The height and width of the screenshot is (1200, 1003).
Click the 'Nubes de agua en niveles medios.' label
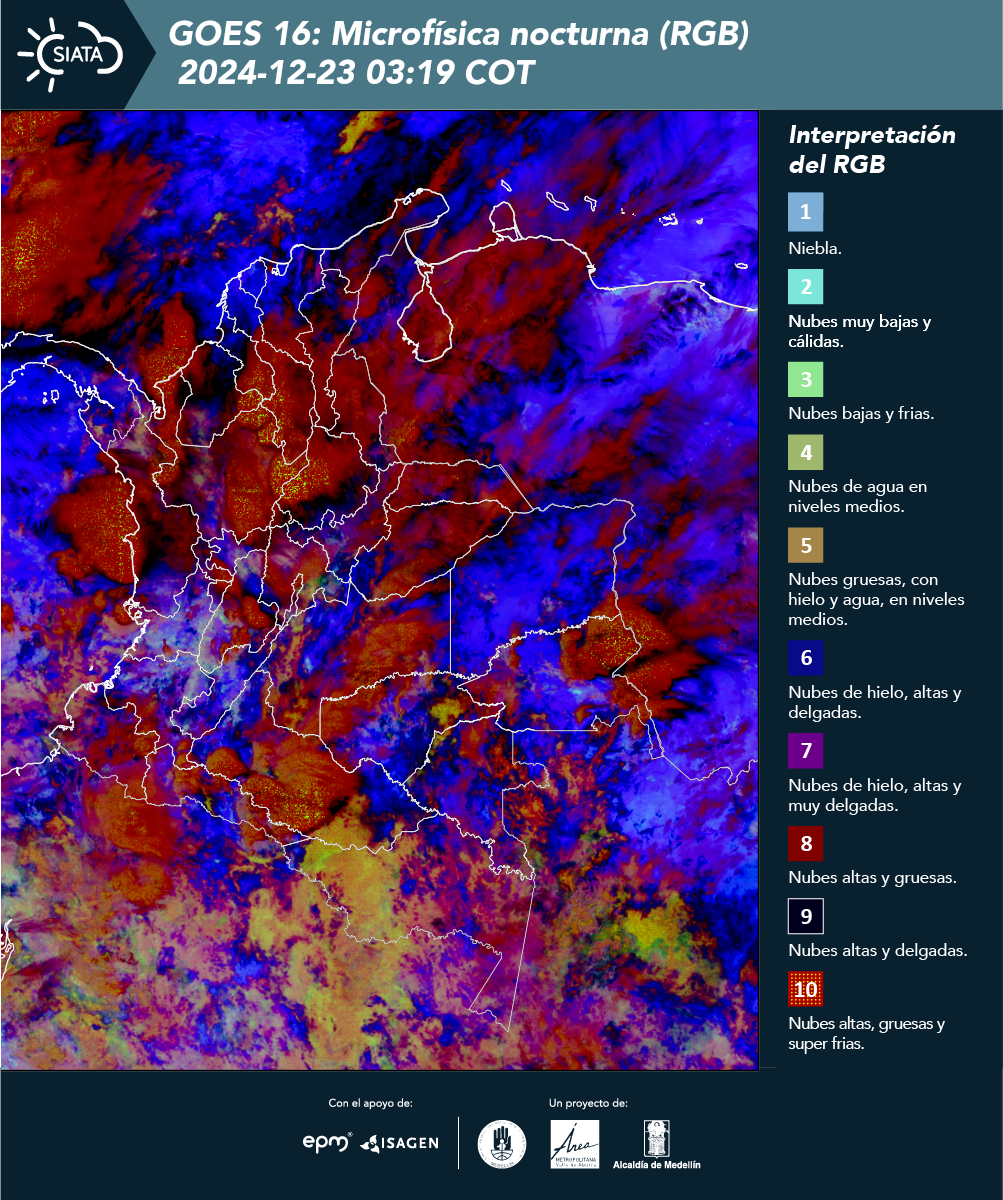[857, 497]
